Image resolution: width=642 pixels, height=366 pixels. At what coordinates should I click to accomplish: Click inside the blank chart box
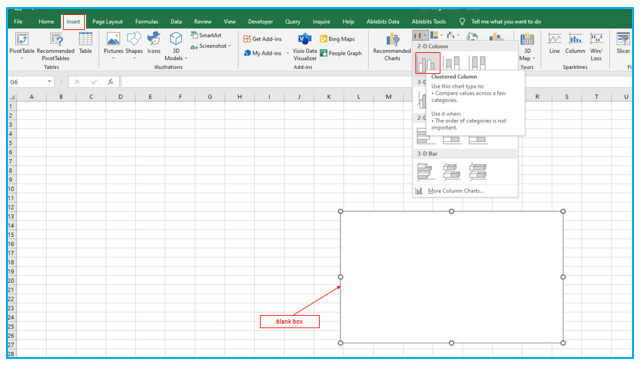452,277
